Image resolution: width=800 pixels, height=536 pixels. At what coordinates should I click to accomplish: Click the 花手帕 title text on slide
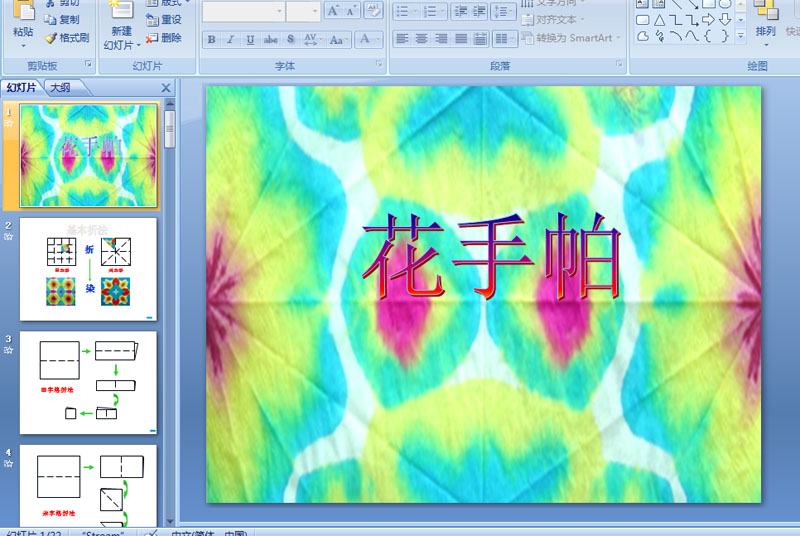click(491, 256)
